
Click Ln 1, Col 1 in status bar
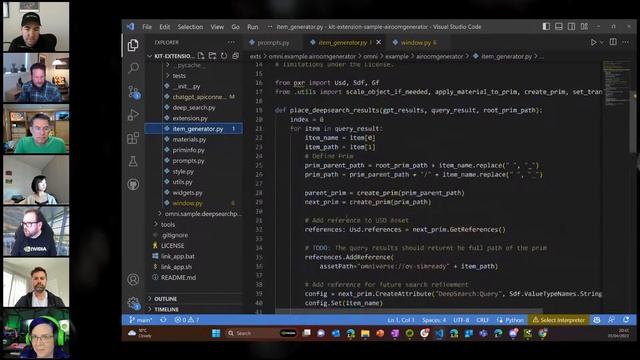coord(400,320)
